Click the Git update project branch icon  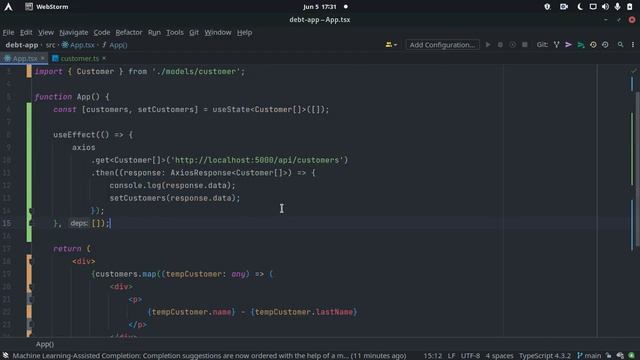[x=556, y=44]
